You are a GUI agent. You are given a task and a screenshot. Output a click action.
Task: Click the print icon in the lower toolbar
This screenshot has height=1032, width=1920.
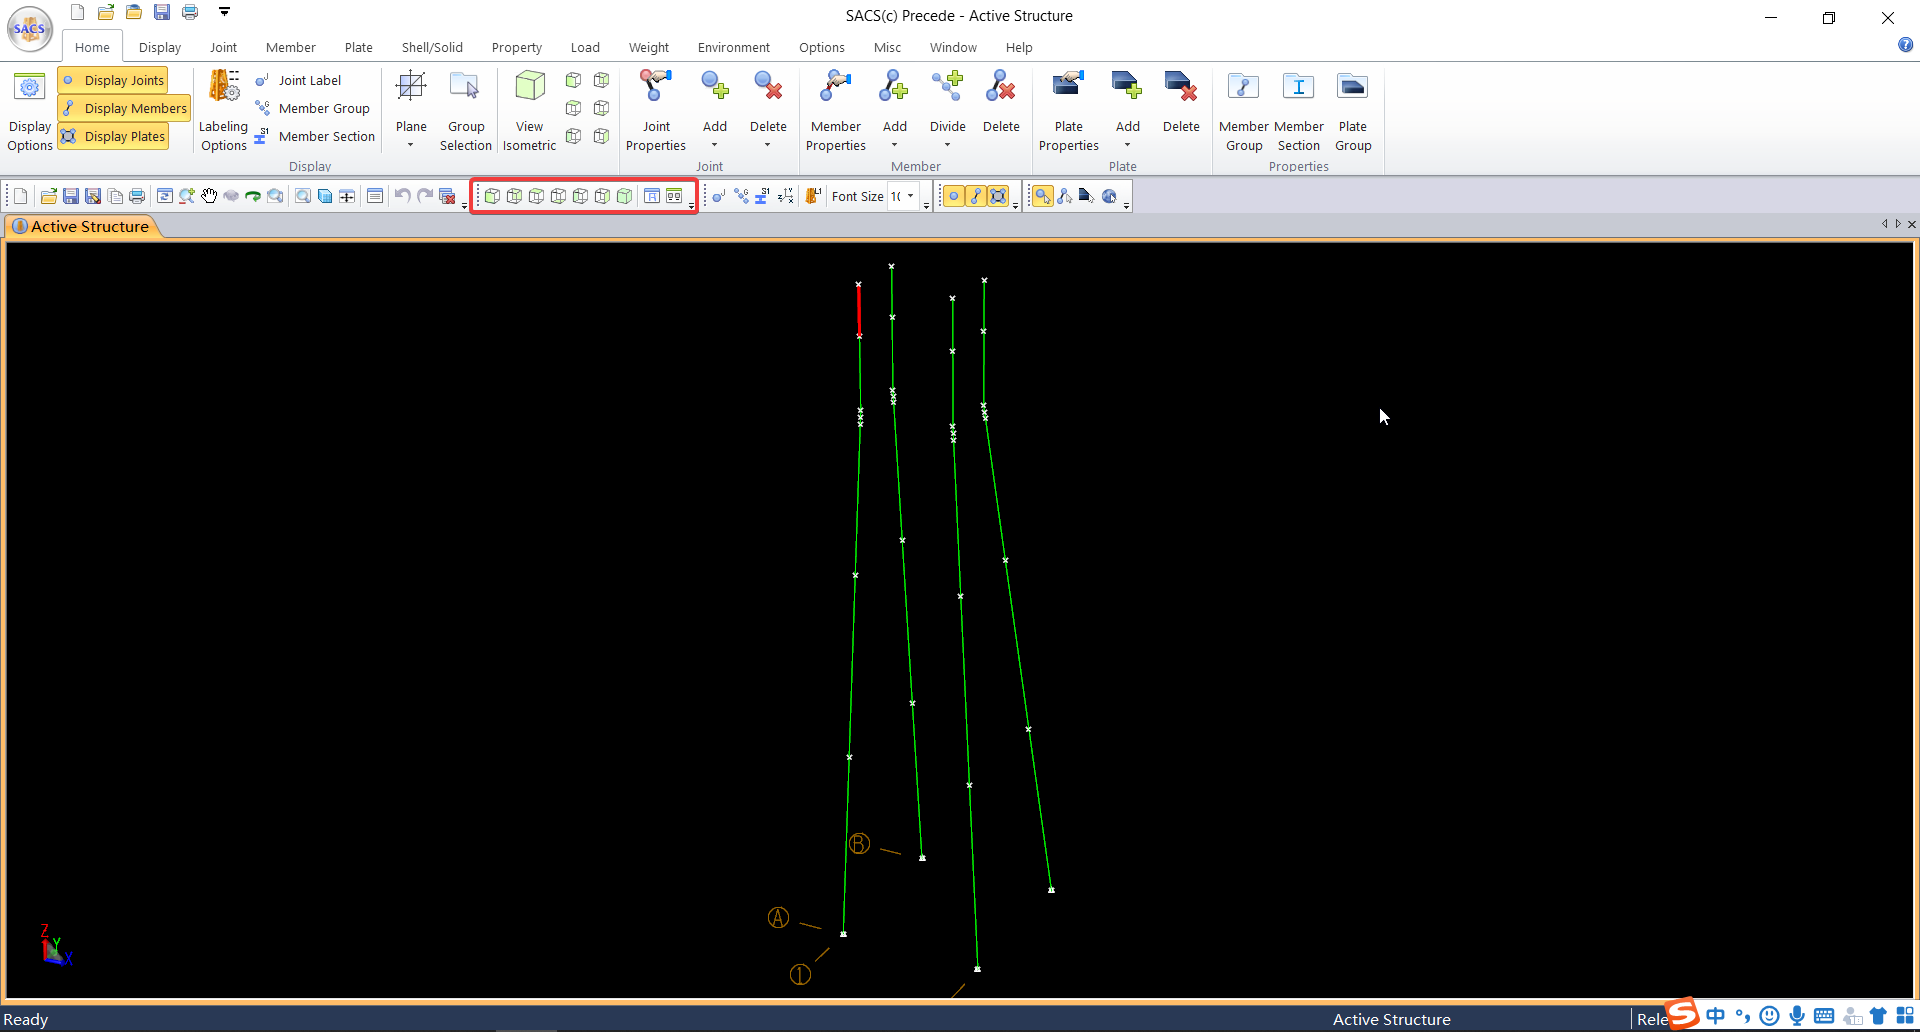point(137,196)
